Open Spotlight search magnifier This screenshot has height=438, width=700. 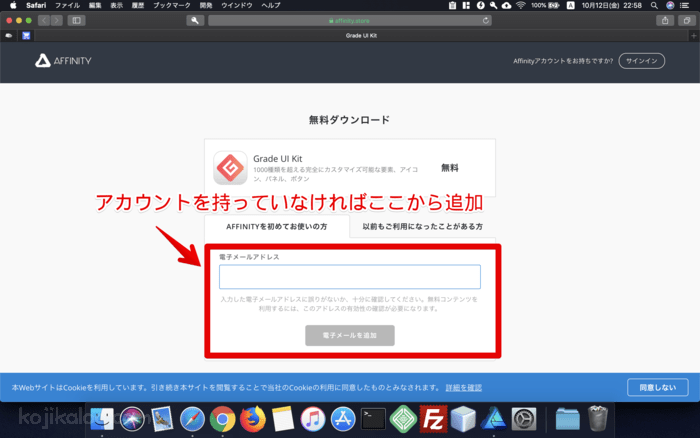click(654, 5)
